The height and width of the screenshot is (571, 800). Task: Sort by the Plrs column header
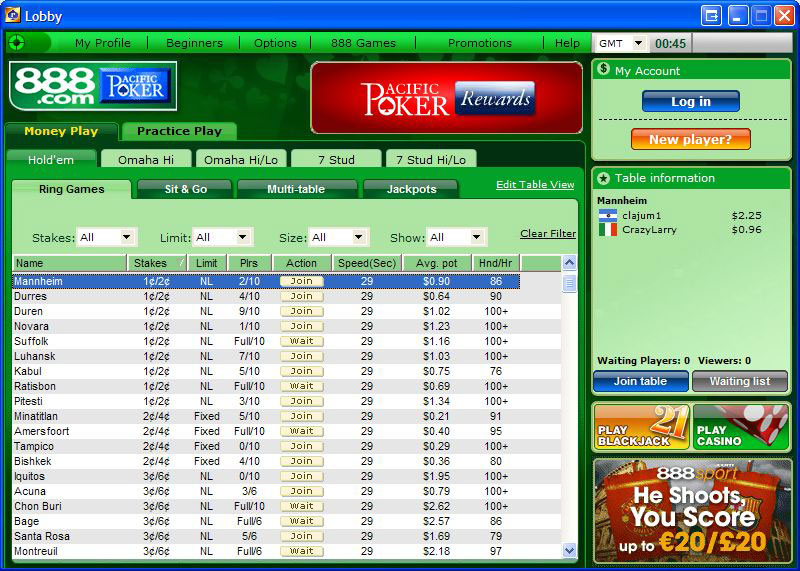click(x=249, y=263)
